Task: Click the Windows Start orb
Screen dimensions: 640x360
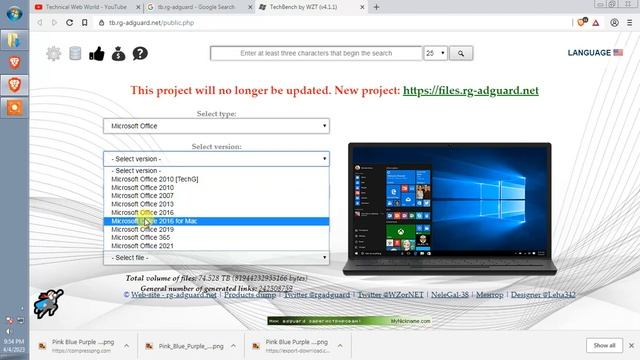Action: pos(14,13)
